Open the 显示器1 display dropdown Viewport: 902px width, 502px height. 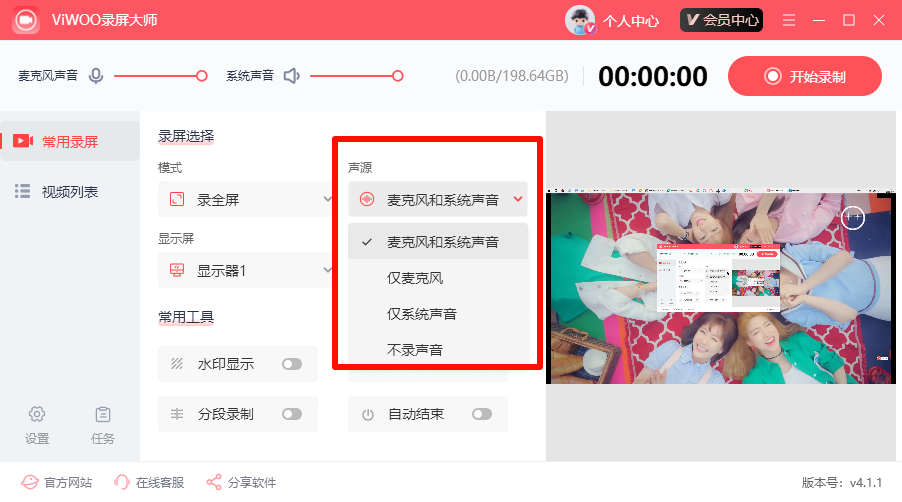246,270
